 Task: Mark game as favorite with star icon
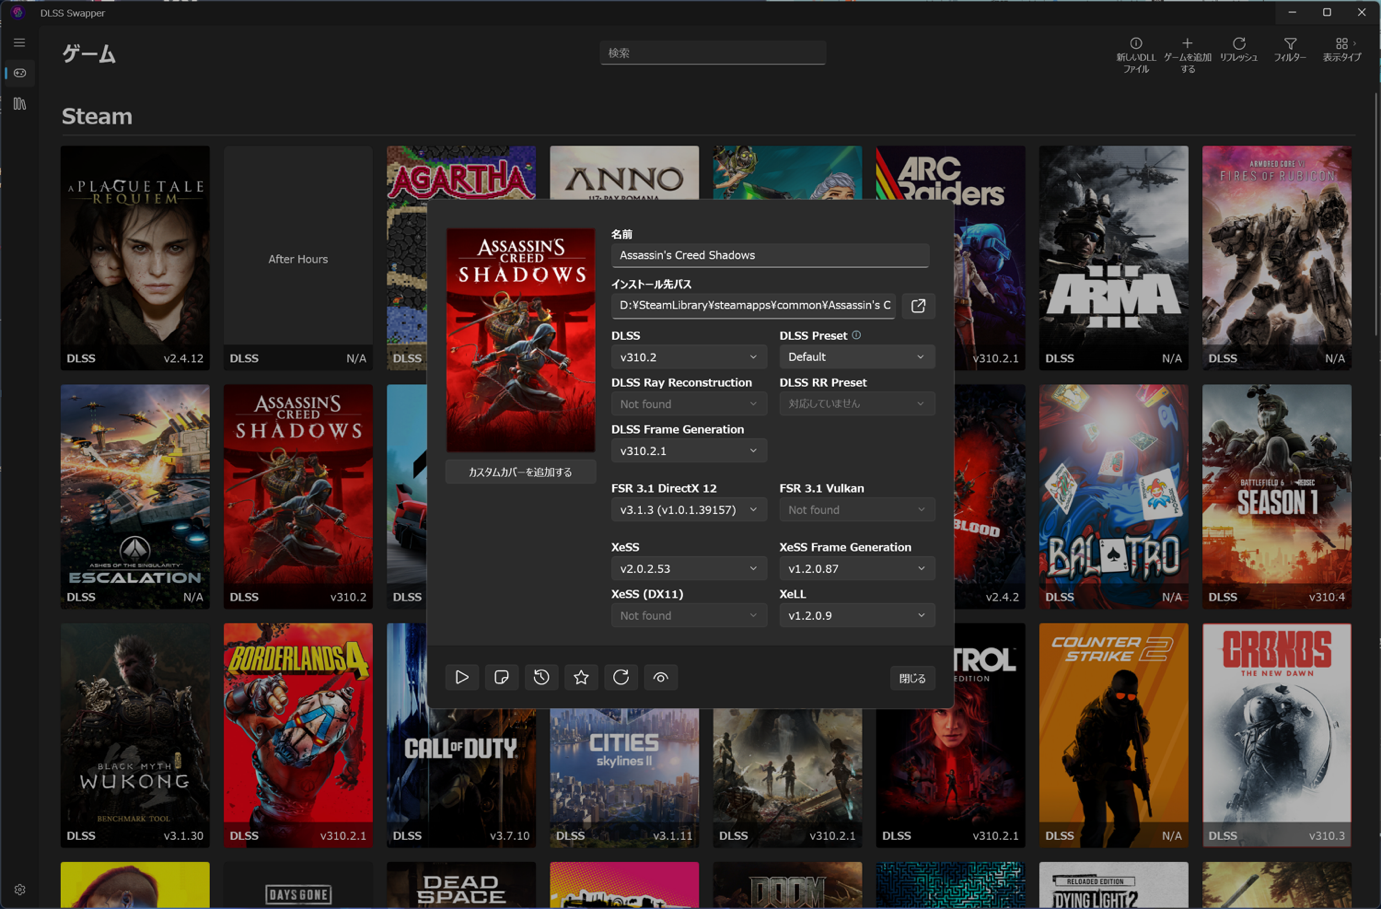tap(581, 678)
